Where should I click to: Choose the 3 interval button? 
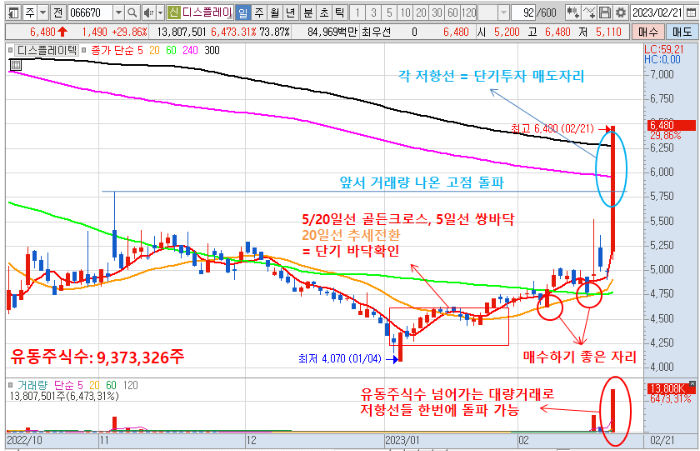pyautogui.click(x=374, y=13)
